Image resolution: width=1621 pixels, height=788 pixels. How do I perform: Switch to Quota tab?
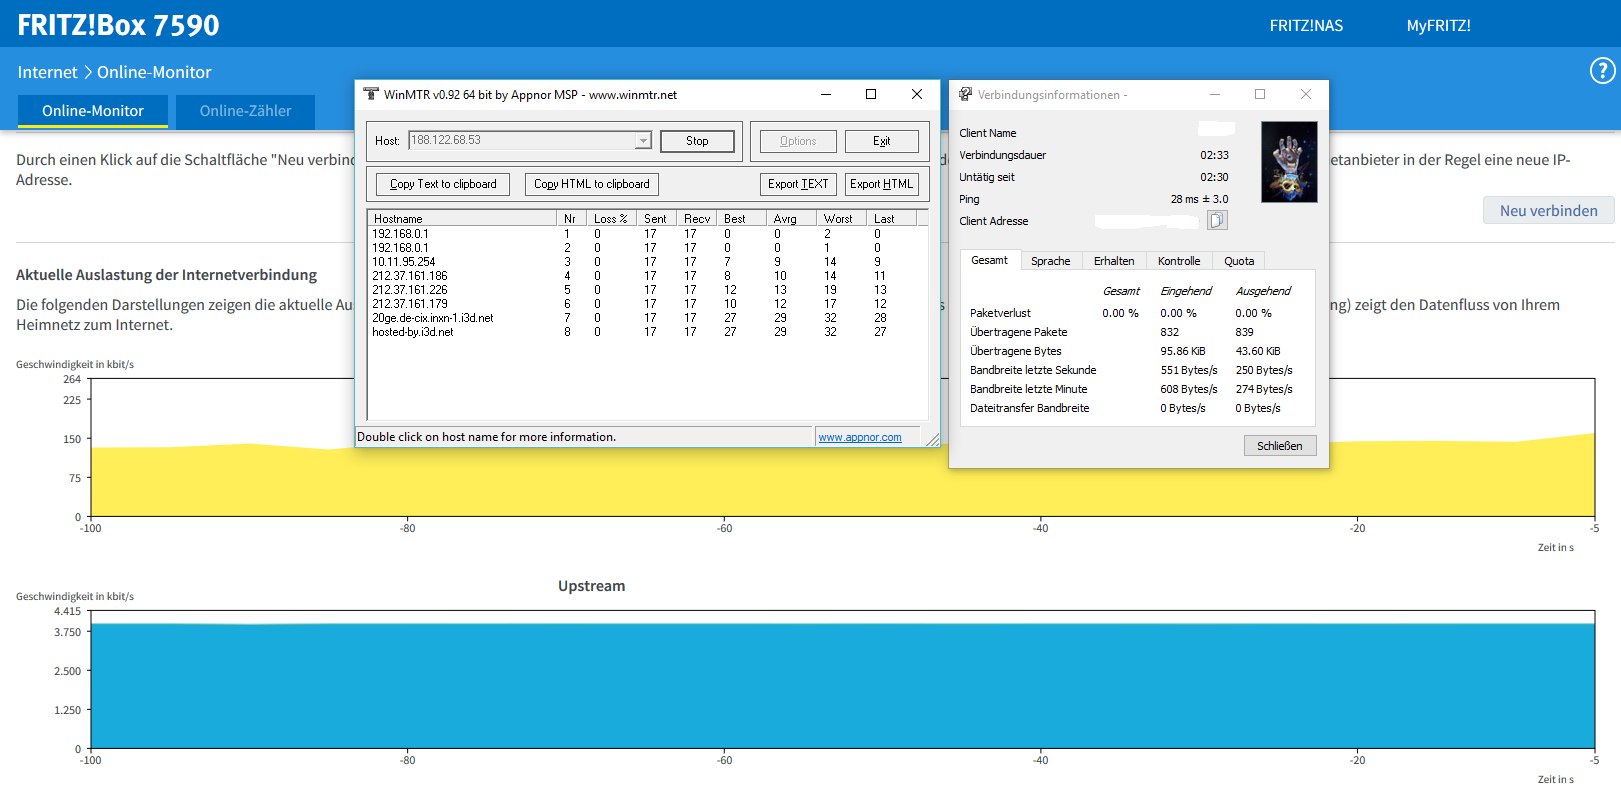1239,261
